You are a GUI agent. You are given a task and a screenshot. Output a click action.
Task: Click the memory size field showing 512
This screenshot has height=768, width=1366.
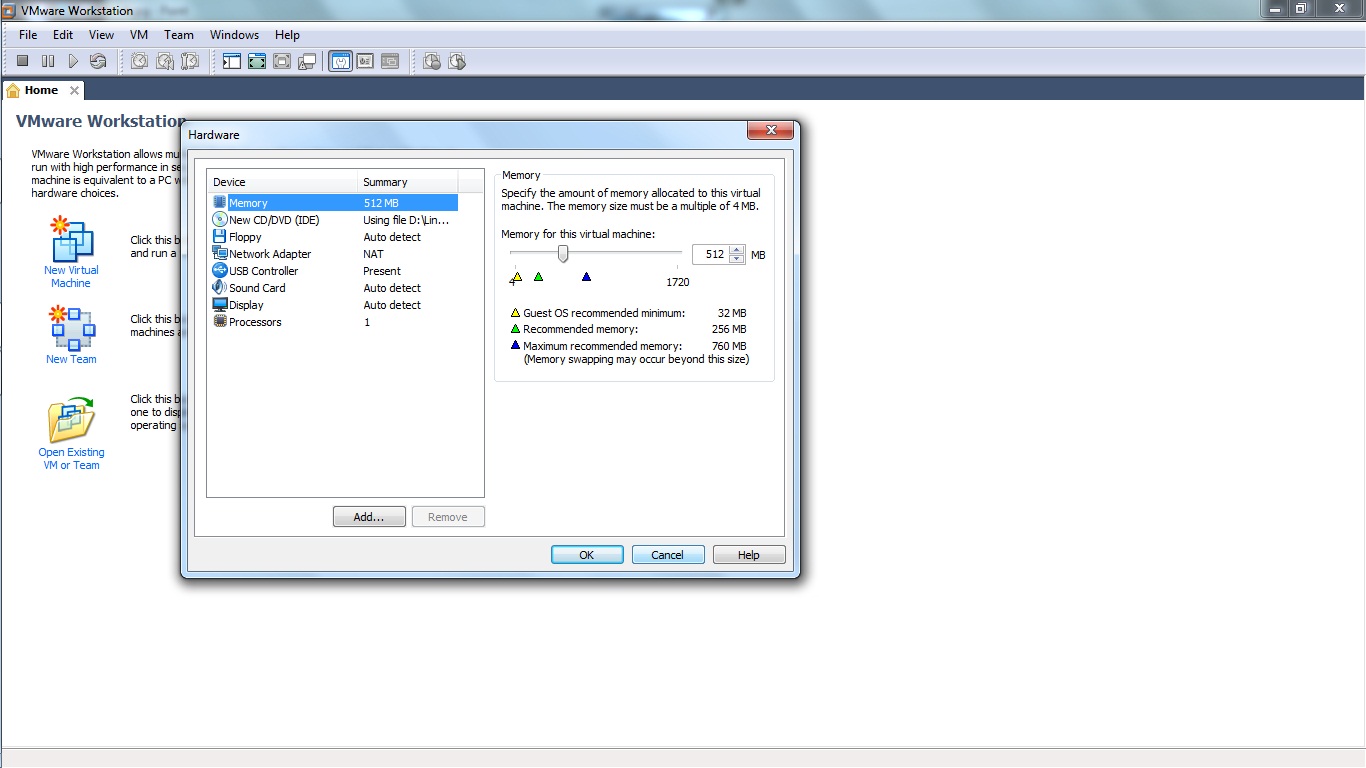point(711,254)
